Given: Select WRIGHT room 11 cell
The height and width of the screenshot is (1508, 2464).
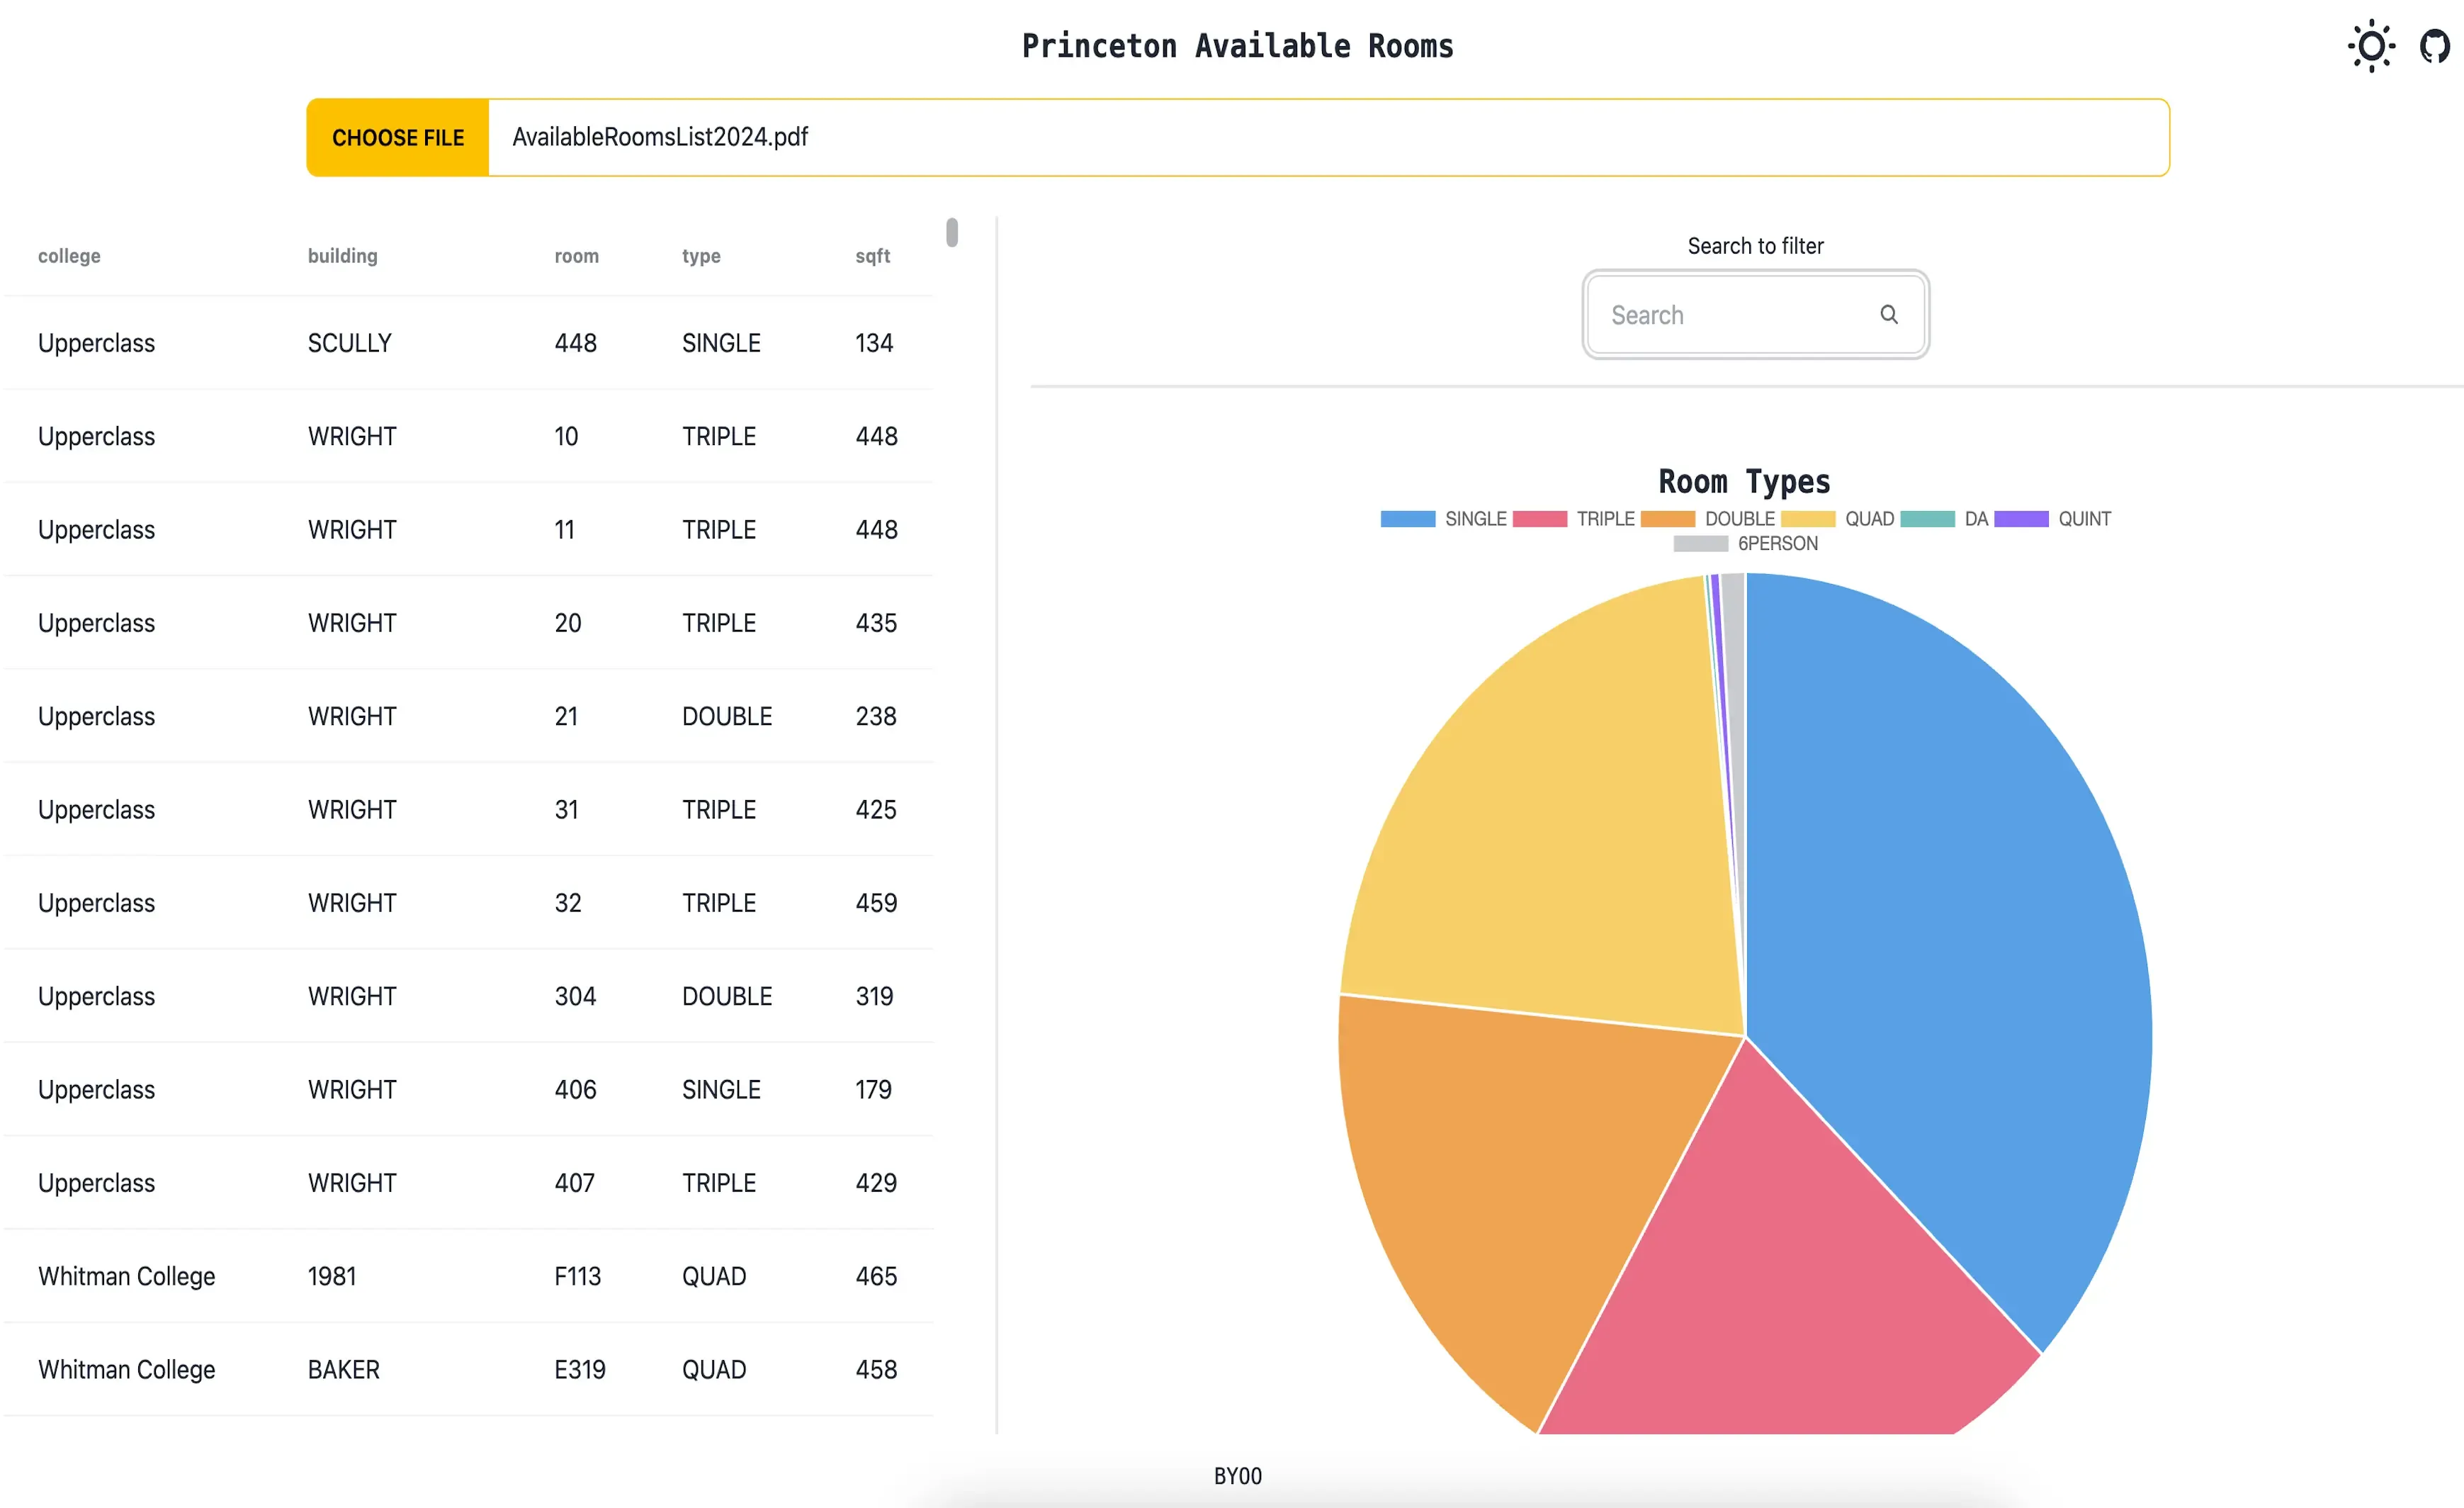Looking at the screenshot, I should click(x=565, y=530).
